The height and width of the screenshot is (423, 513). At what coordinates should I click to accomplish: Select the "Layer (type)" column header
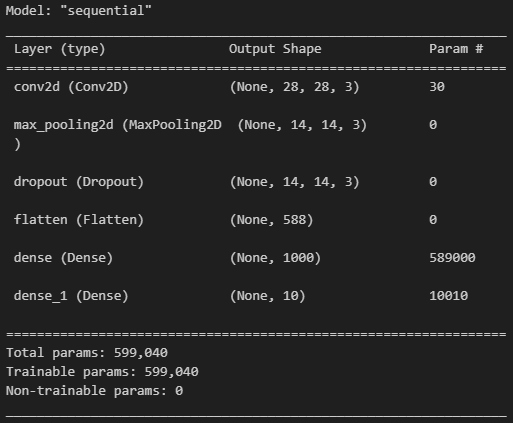pos(60,49)
